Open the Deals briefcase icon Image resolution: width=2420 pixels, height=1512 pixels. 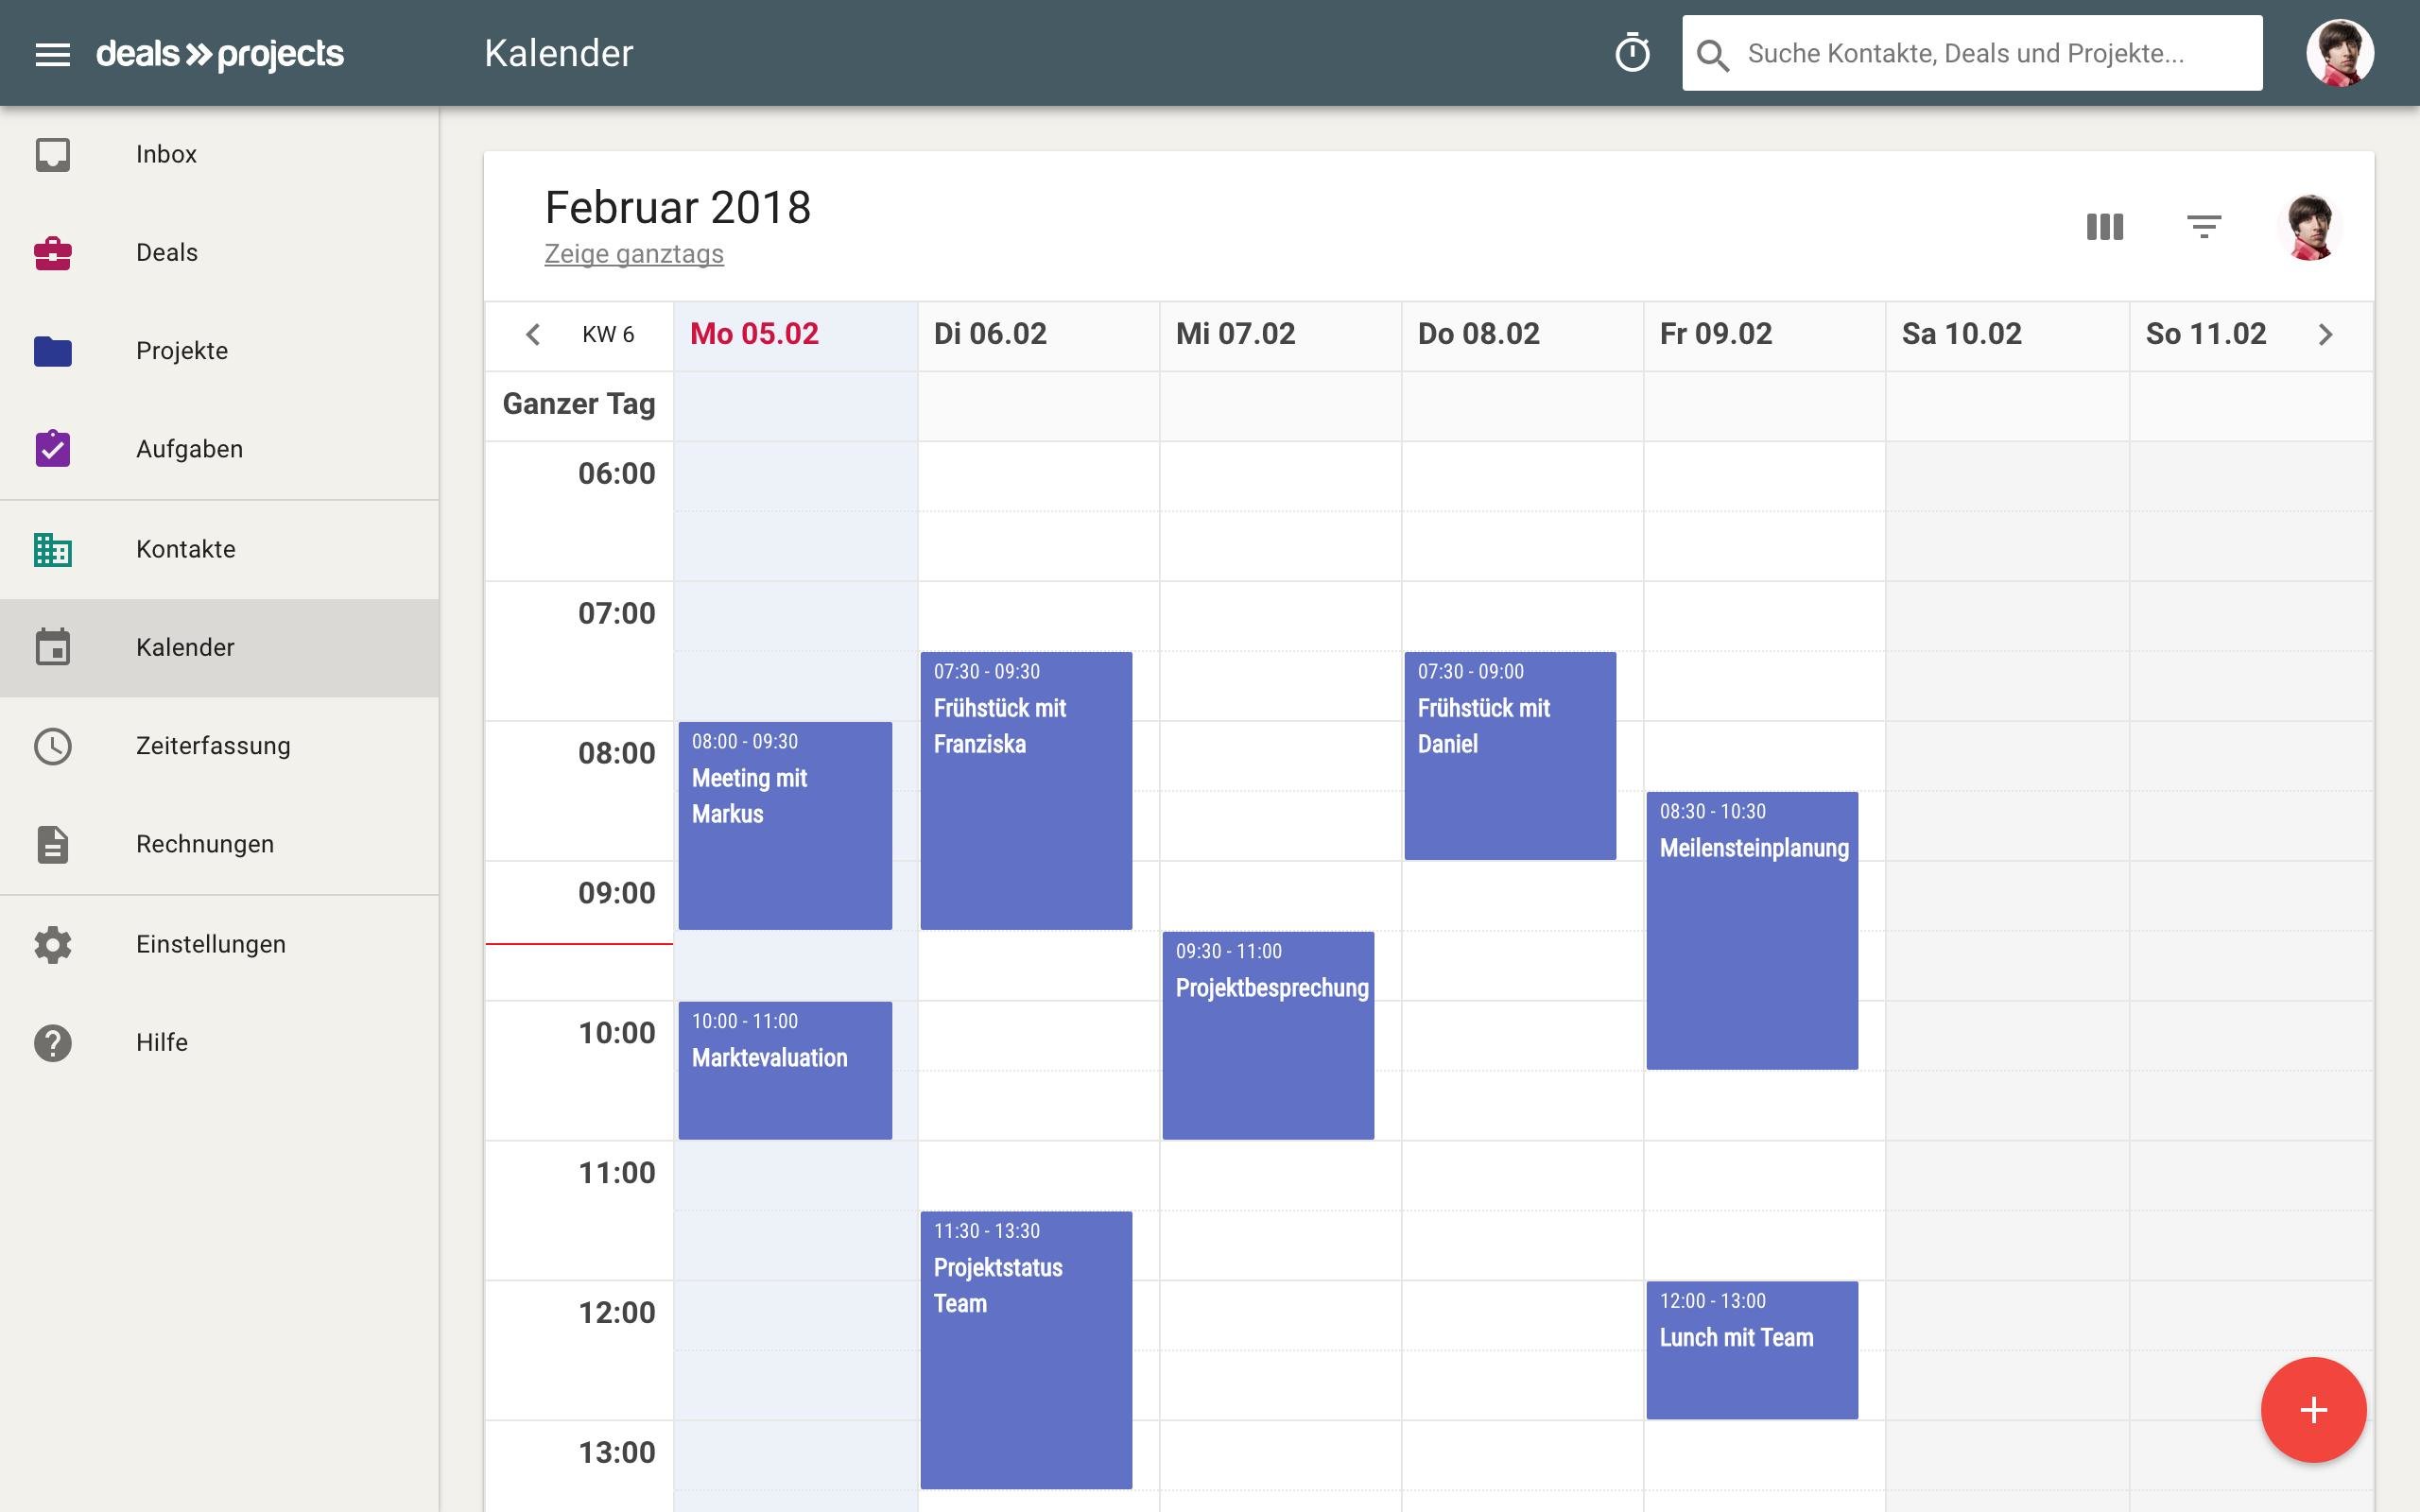point(53,253)
